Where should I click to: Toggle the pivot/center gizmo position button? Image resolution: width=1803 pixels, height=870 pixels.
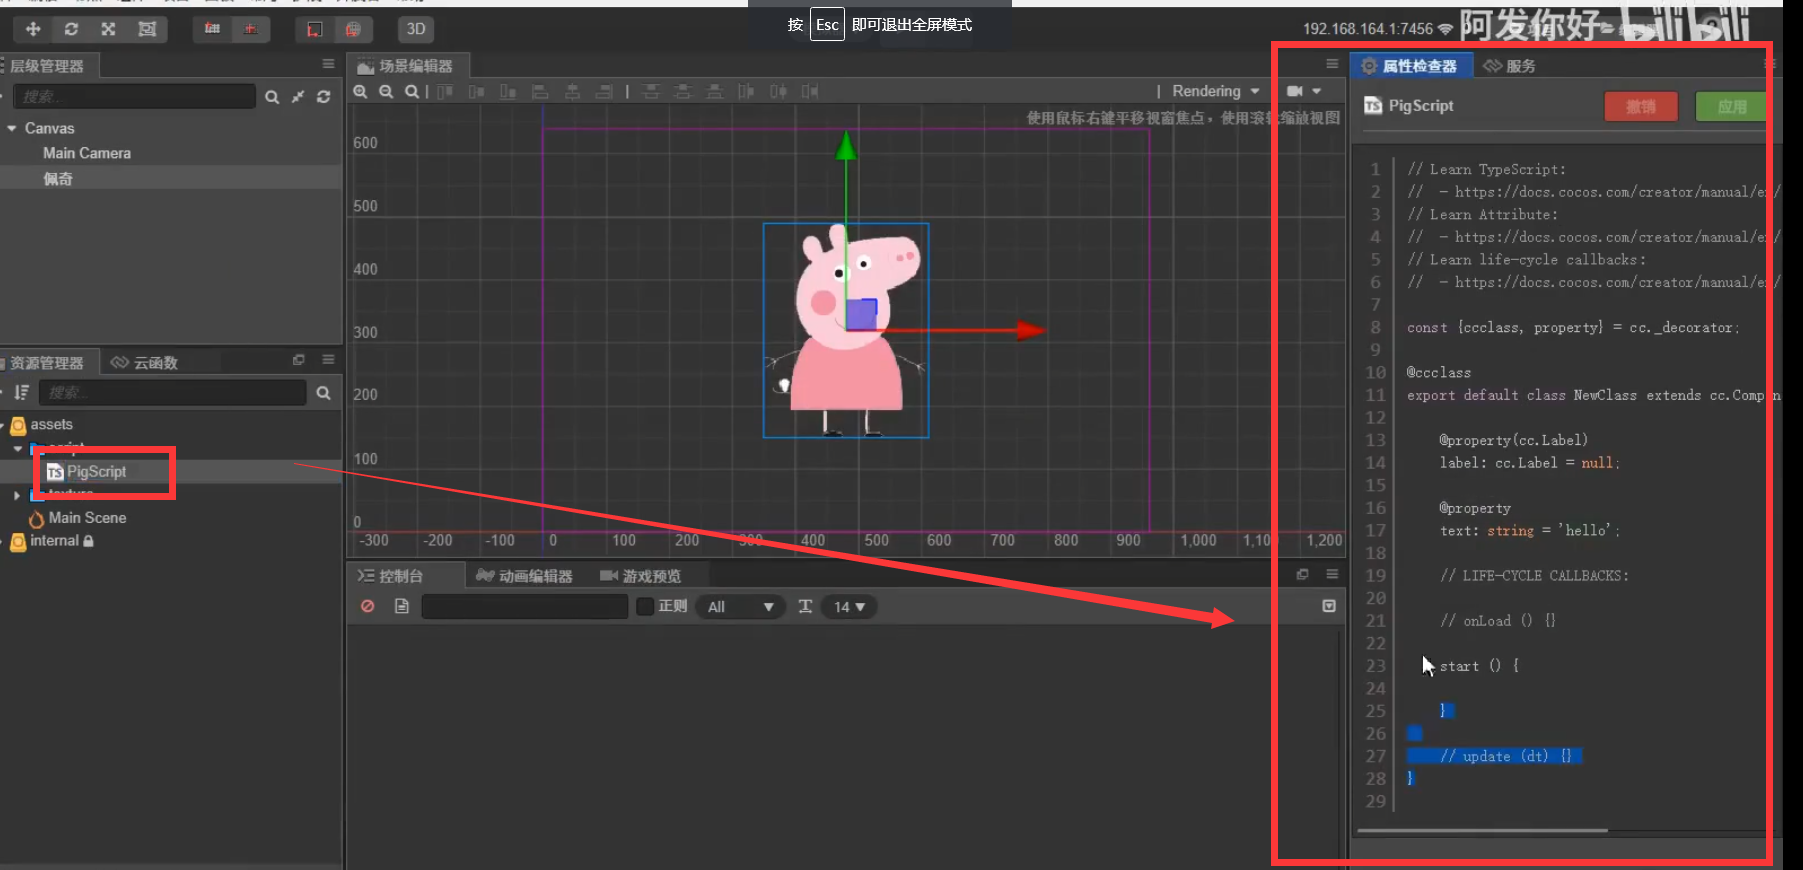tap(213, 29)
